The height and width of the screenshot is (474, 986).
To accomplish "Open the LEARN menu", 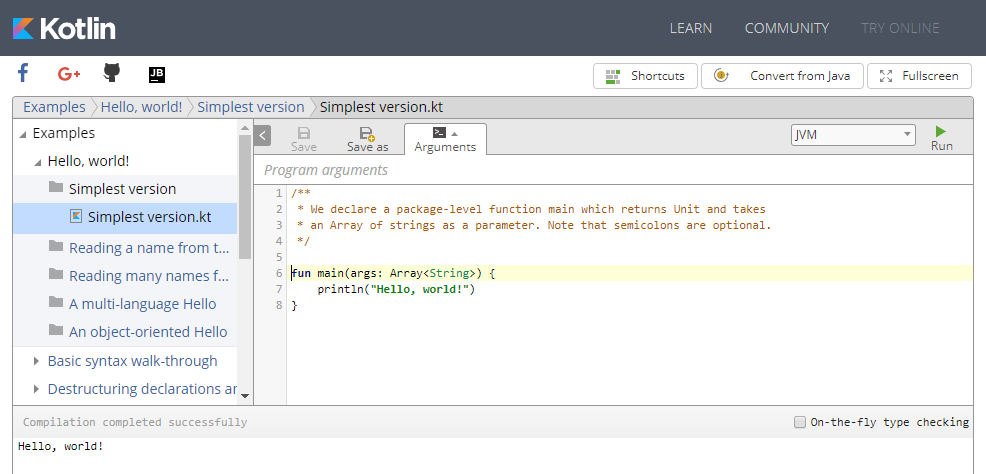I will 690,28.
